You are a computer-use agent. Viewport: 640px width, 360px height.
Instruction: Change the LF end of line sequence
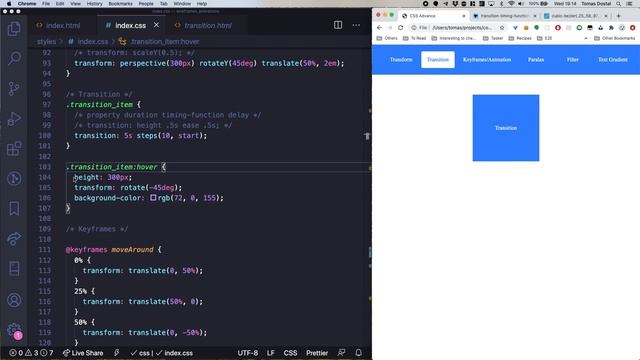tap(271, 353)
